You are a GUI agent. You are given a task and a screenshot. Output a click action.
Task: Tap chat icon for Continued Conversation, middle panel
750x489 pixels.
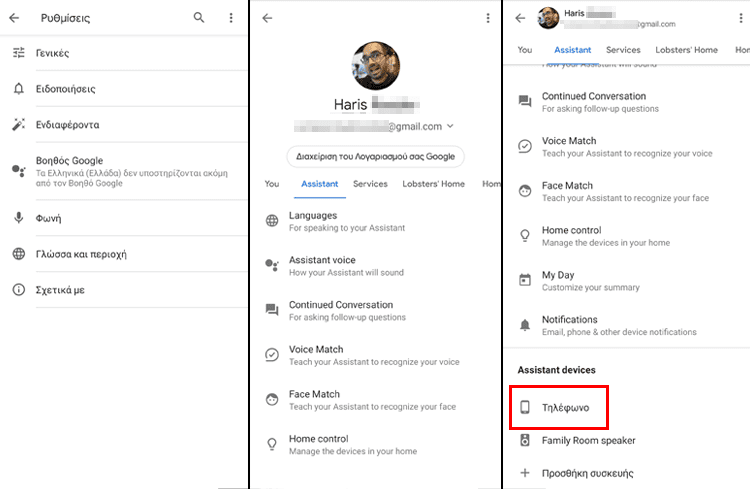click(272, 310)
